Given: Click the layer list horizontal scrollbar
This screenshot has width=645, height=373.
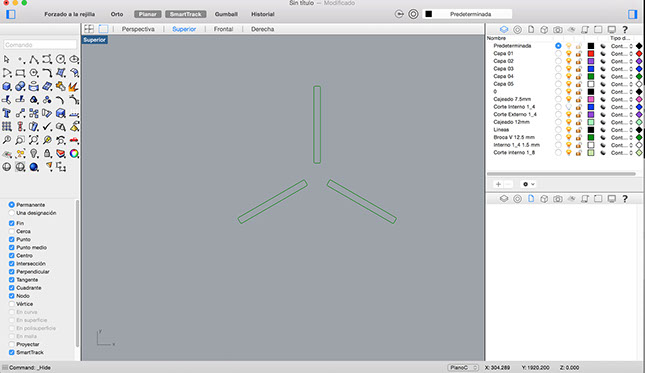Looking at the screenshot, I should point(561,174).
